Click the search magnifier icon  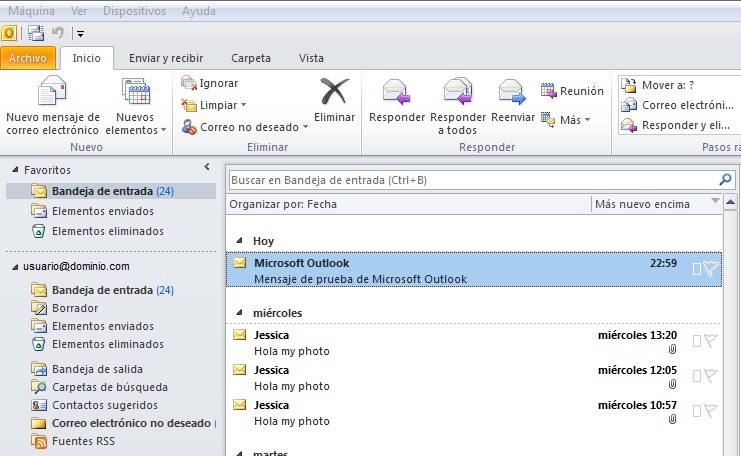click(x=726, y=180)
